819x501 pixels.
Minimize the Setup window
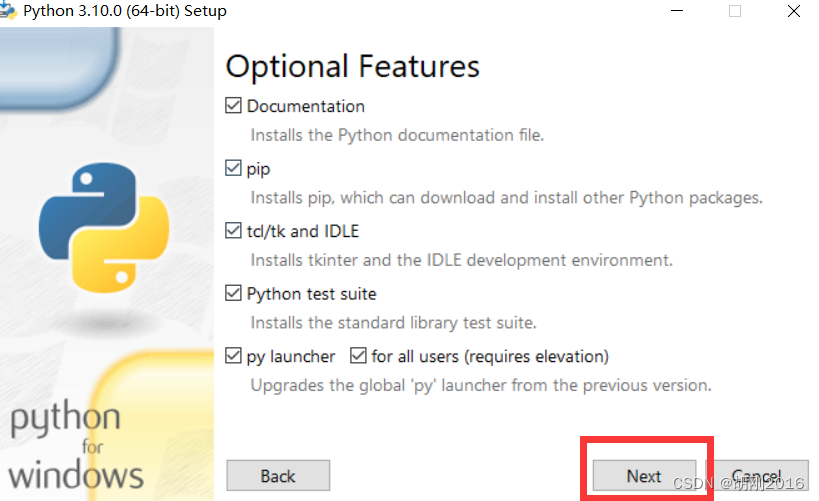point(677,10)
